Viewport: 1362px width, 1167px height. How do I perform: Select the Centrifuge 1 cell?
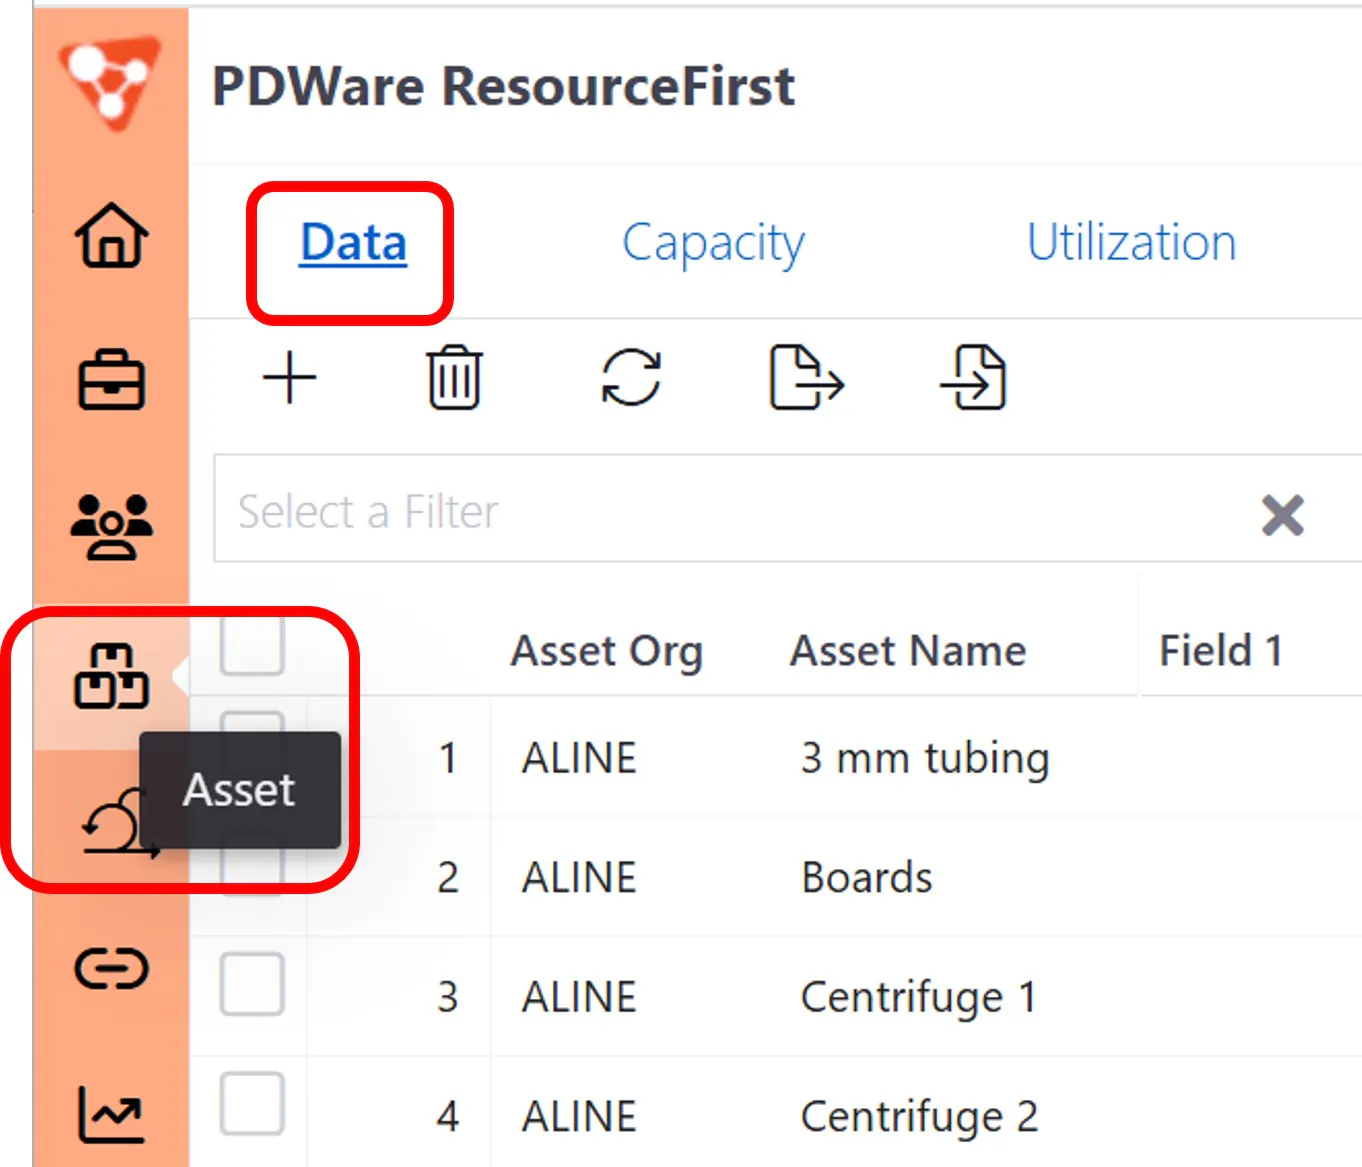point(919,998)
